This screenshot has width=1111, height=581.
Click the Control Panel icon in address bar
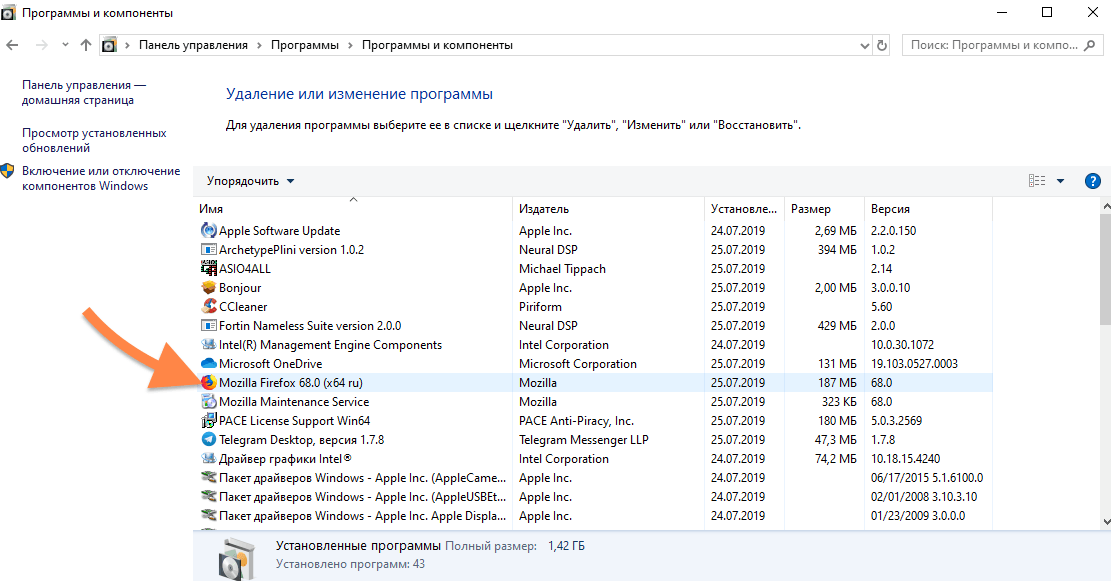pos(109,45)
